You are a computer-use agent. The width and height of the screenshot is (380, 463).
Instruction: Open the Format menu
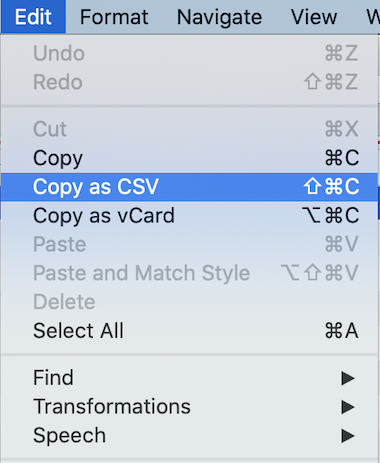click(114, 17)
